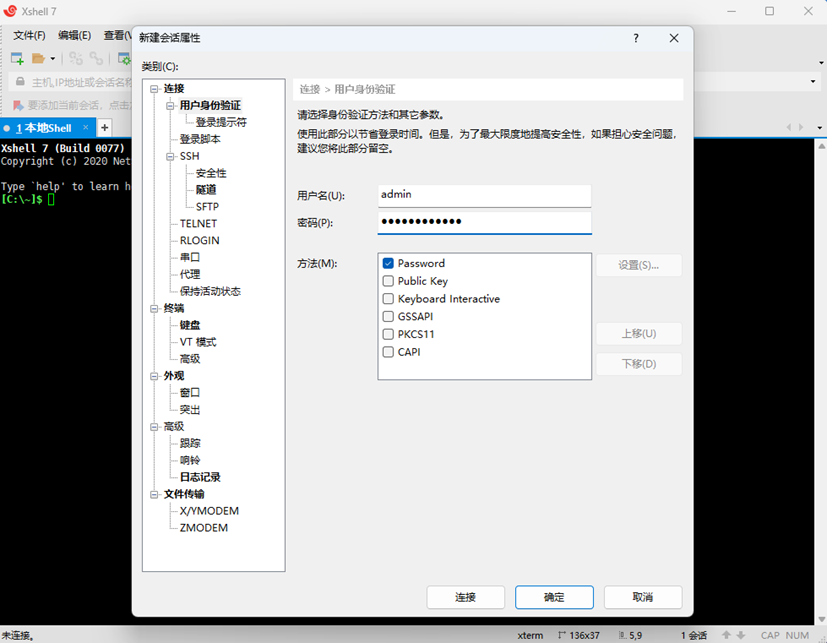
Task: Click the tab scroll left arrow
Action: coord(789,127)
